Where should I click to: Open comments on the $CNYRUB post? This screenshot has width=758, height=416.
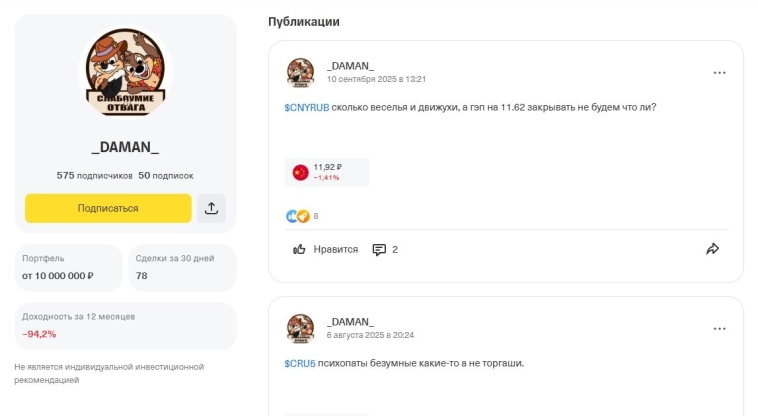385,249
